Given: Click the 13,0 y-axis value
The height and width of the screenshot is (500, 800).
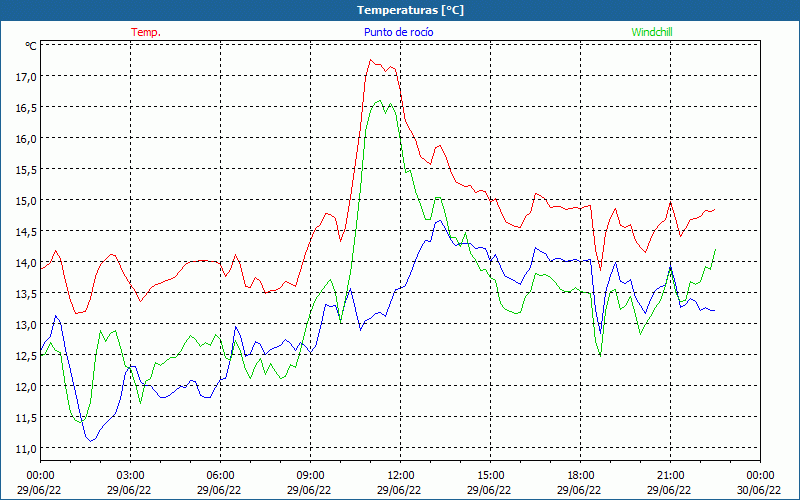Looking at the screenshot, I should (26, 324).
